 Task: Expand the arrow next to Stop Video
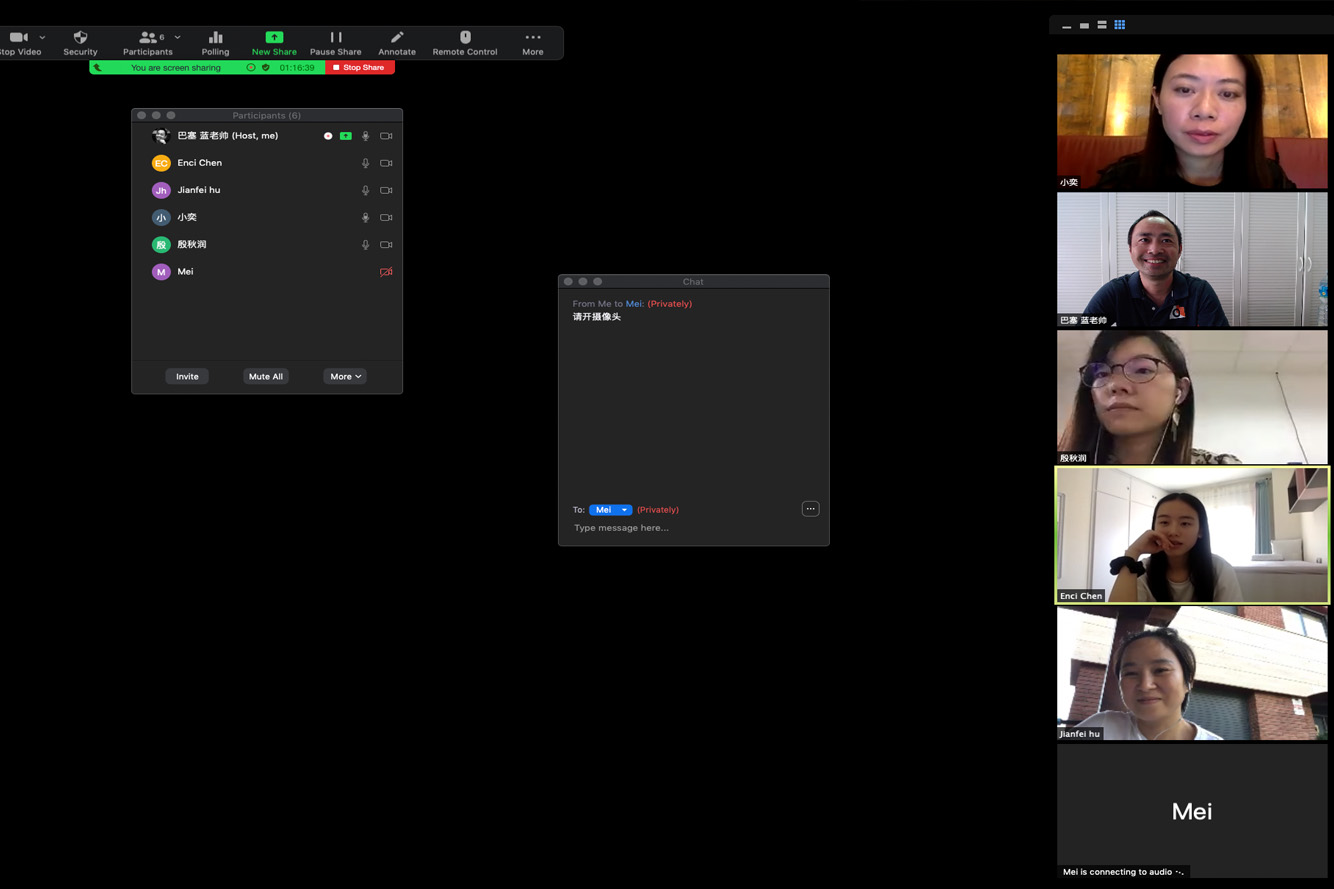tap(42, 38)
